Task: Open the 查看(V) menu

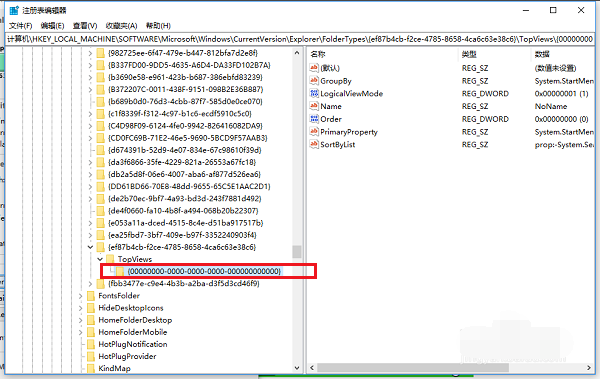Action: point(85,26)
